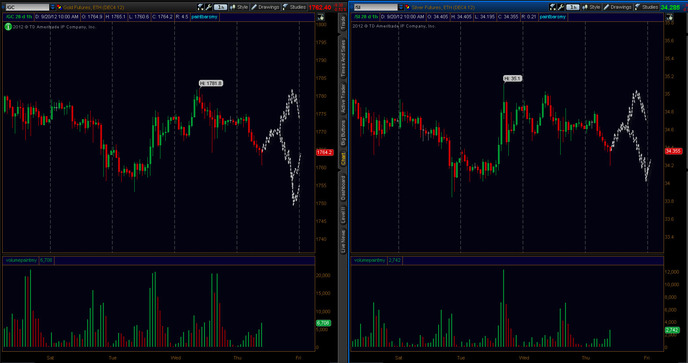Viewport: 688px width, 363px height.
Task: Expand the symbol dropdown arrow next to /GC
Action: coord(53,7)
